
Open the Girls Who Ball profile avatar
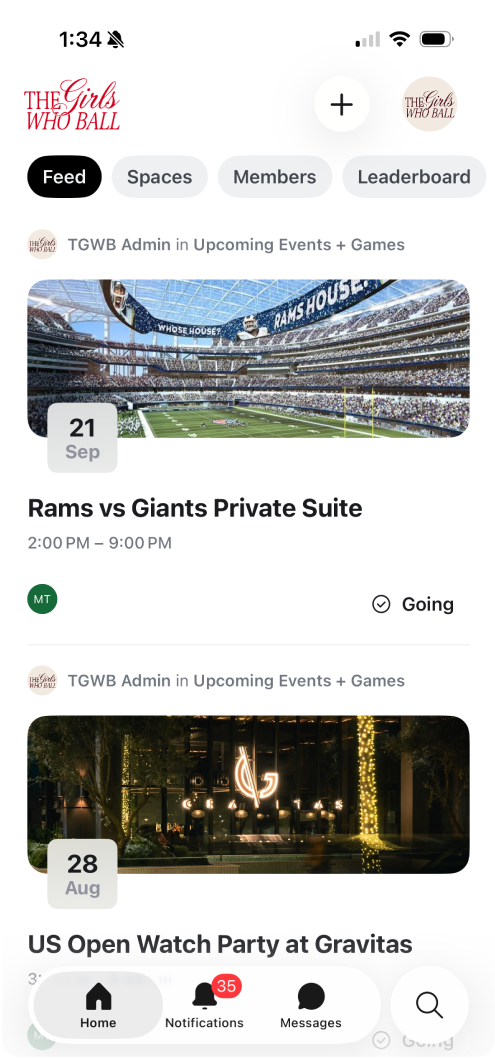coord(429,105)
